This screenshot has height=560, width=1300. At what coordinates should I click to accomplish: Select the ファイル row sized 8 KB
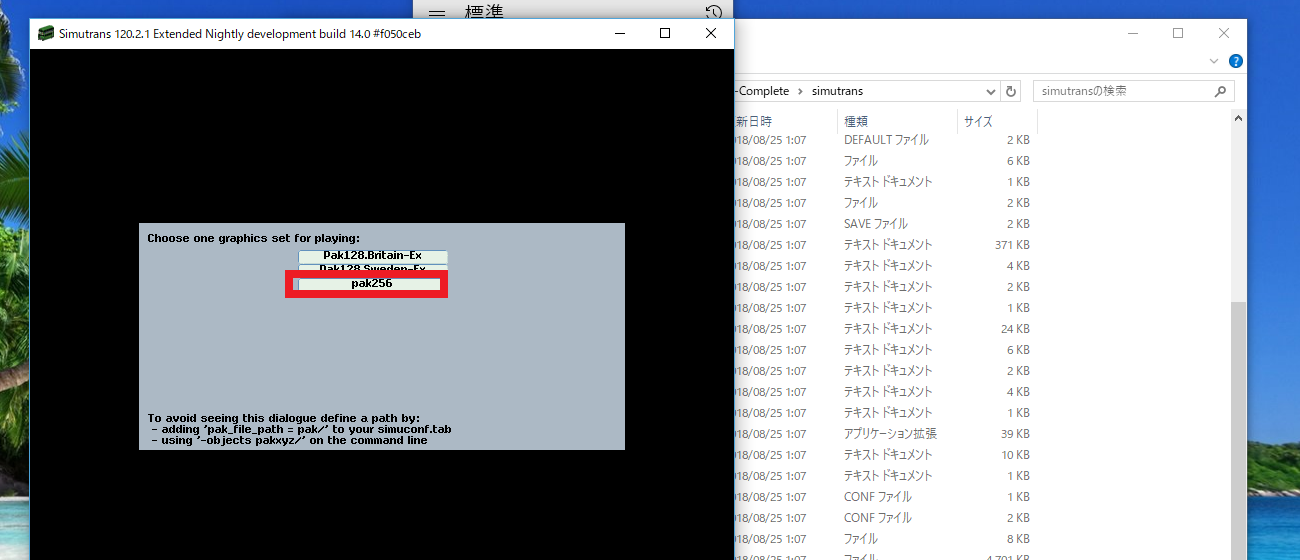pyautogui.click(x=886, y=539)
